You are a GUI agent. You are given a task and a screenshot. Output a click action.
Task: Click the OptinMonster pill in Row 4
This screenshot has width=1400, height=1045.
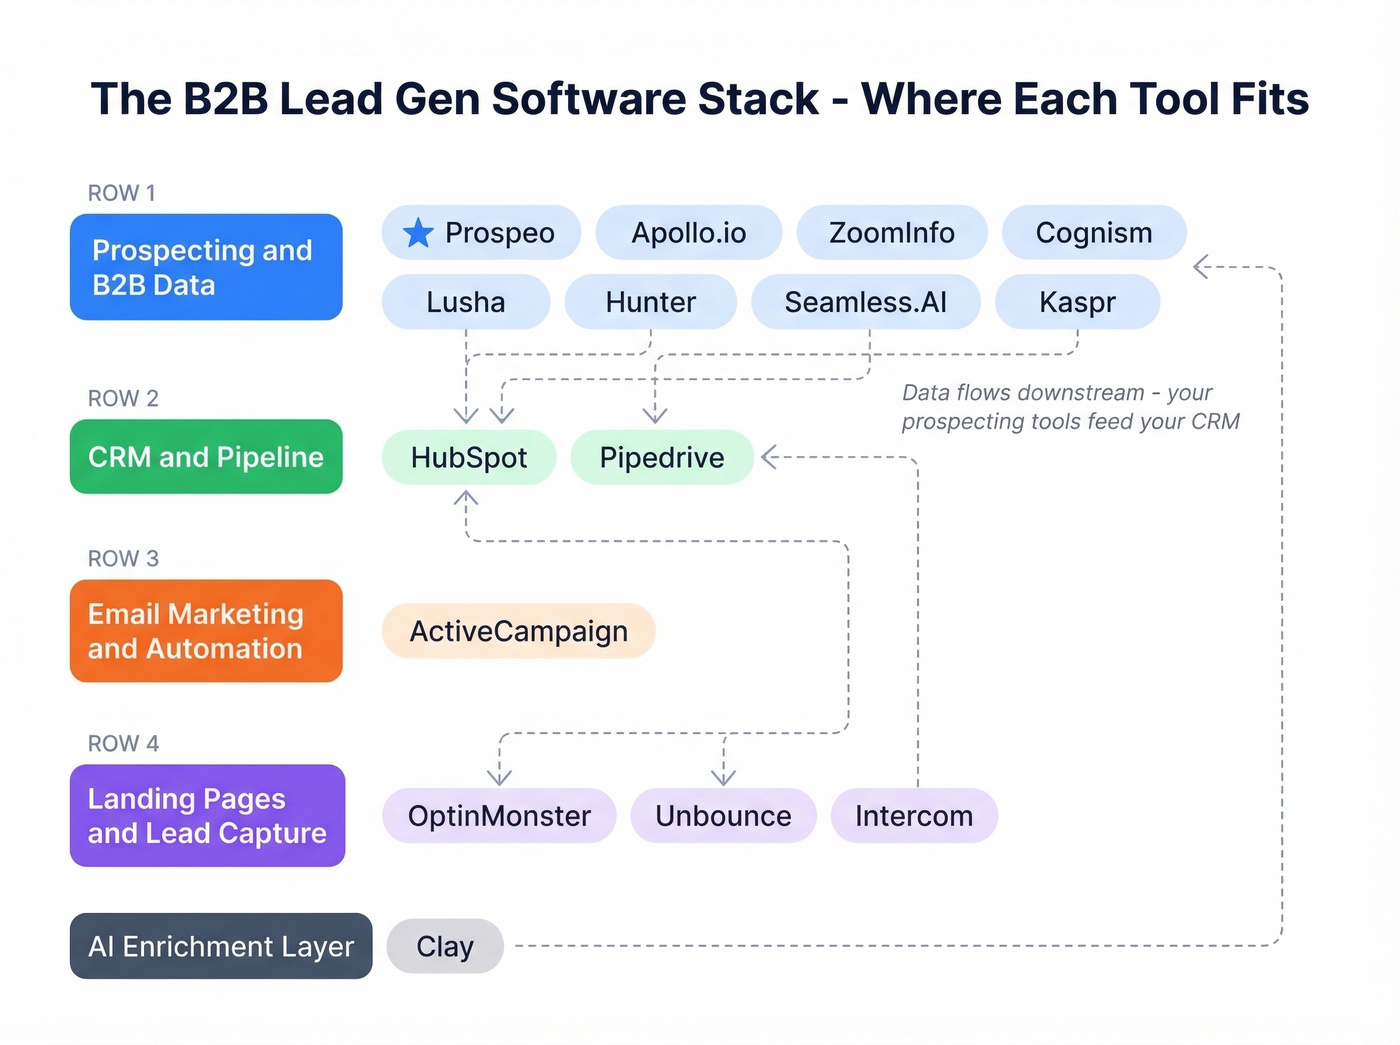[499, 816]
